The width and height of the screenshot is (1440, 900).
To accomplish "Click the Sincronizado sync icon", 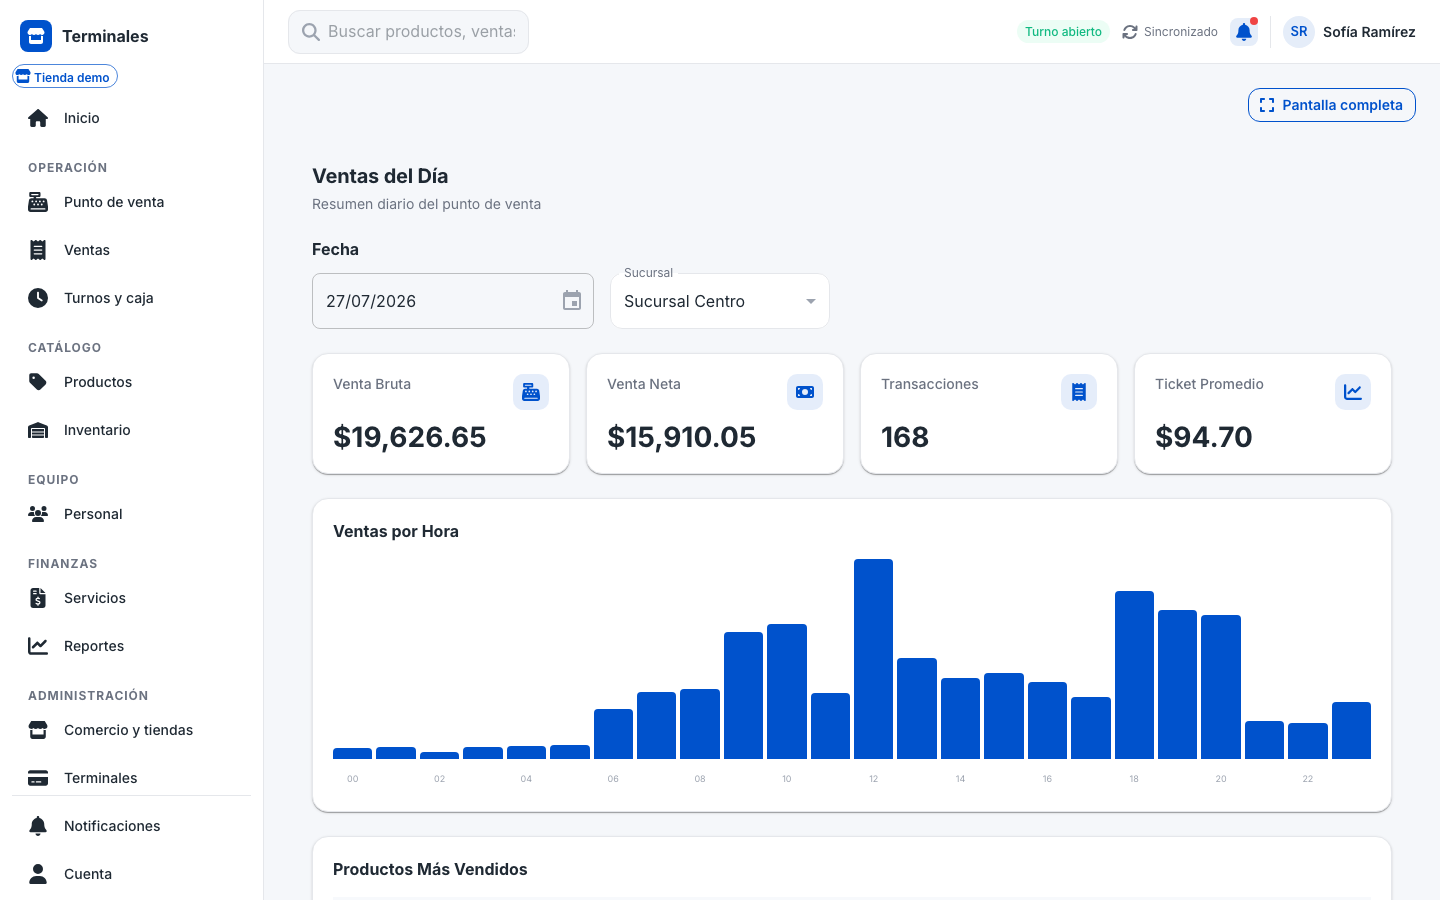I will click(1130, 32).
